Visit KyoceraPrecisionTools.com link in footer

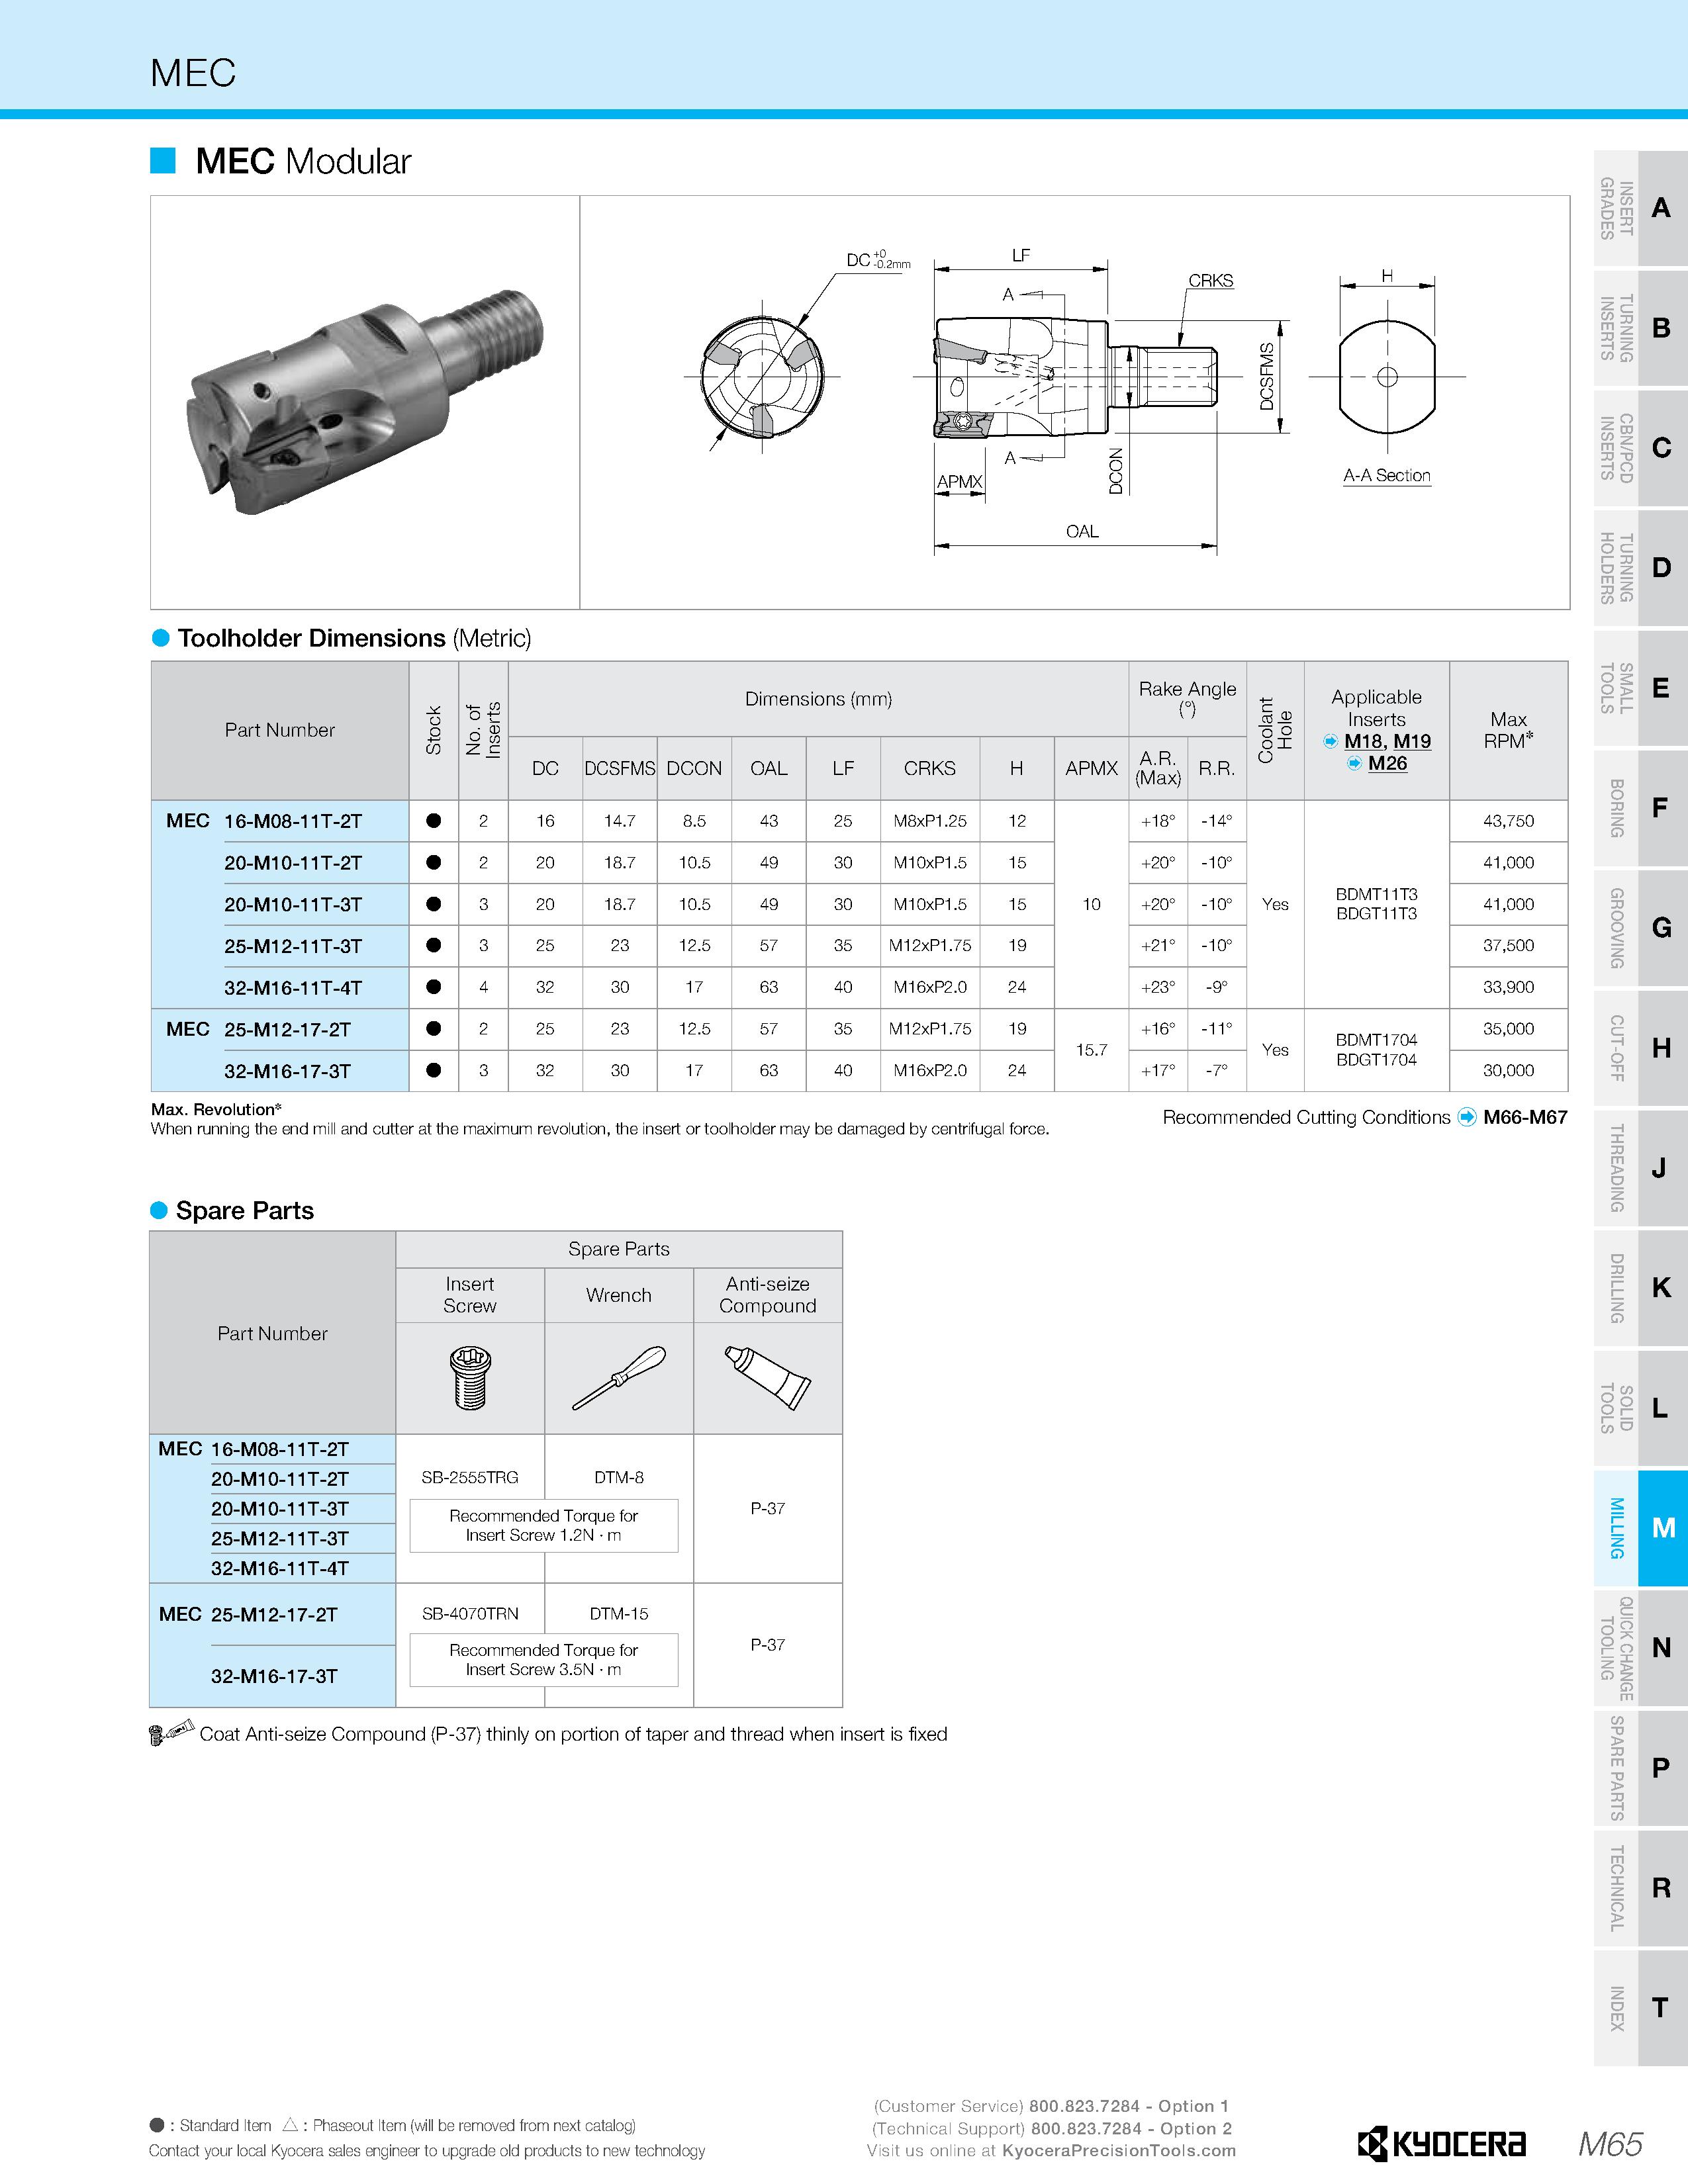point(1119,2150)
